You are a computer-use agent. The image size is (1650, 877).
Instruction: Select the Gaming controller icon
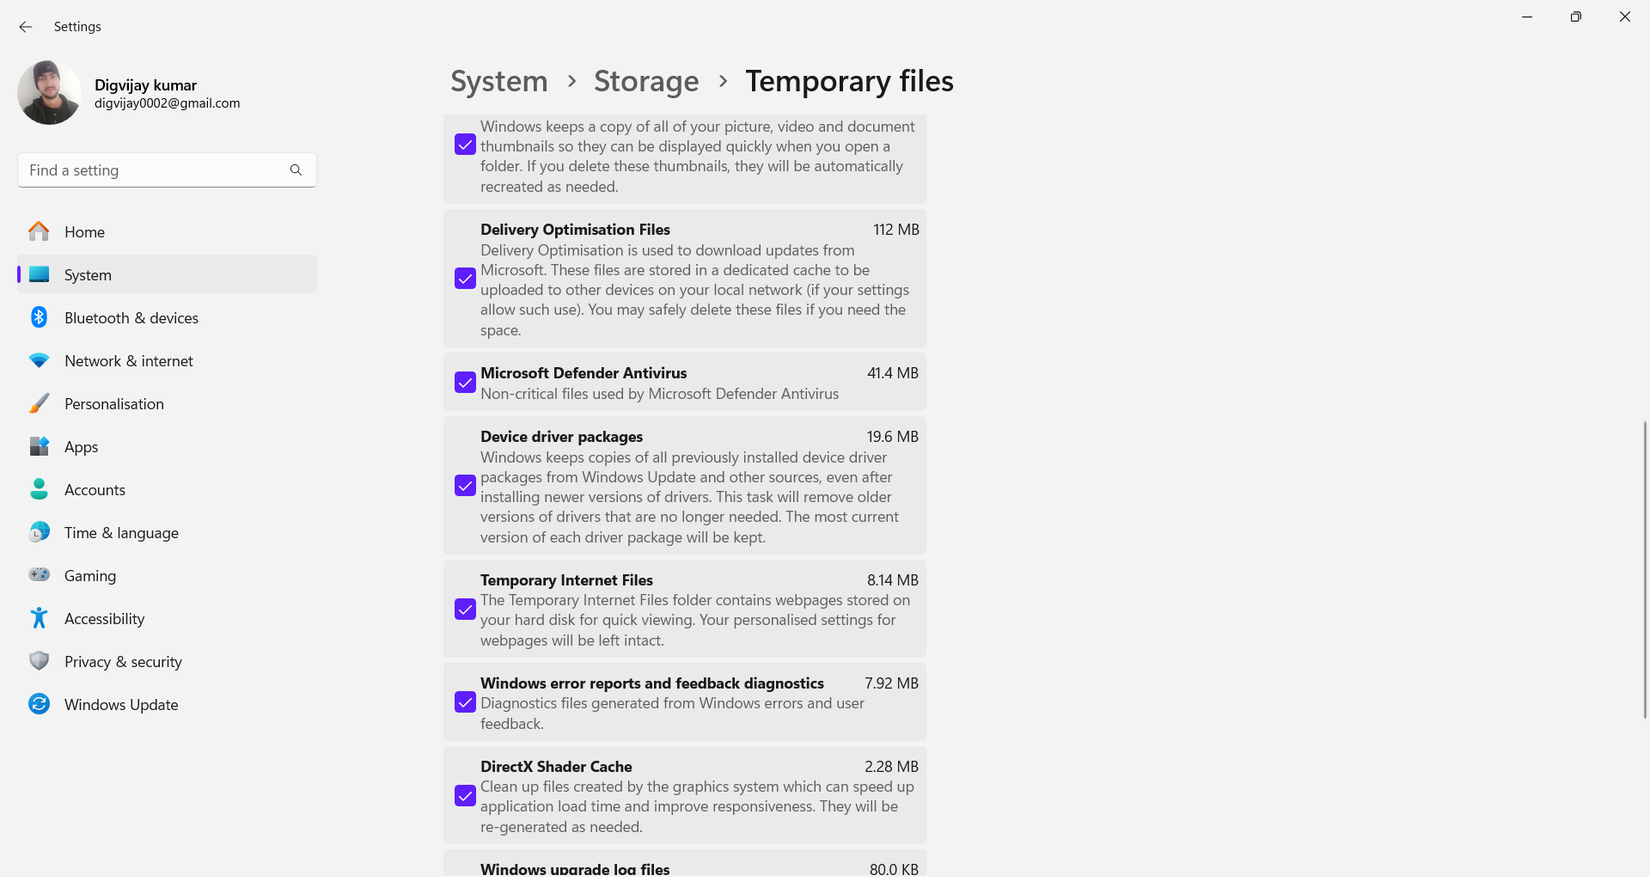tap(38, 575)
